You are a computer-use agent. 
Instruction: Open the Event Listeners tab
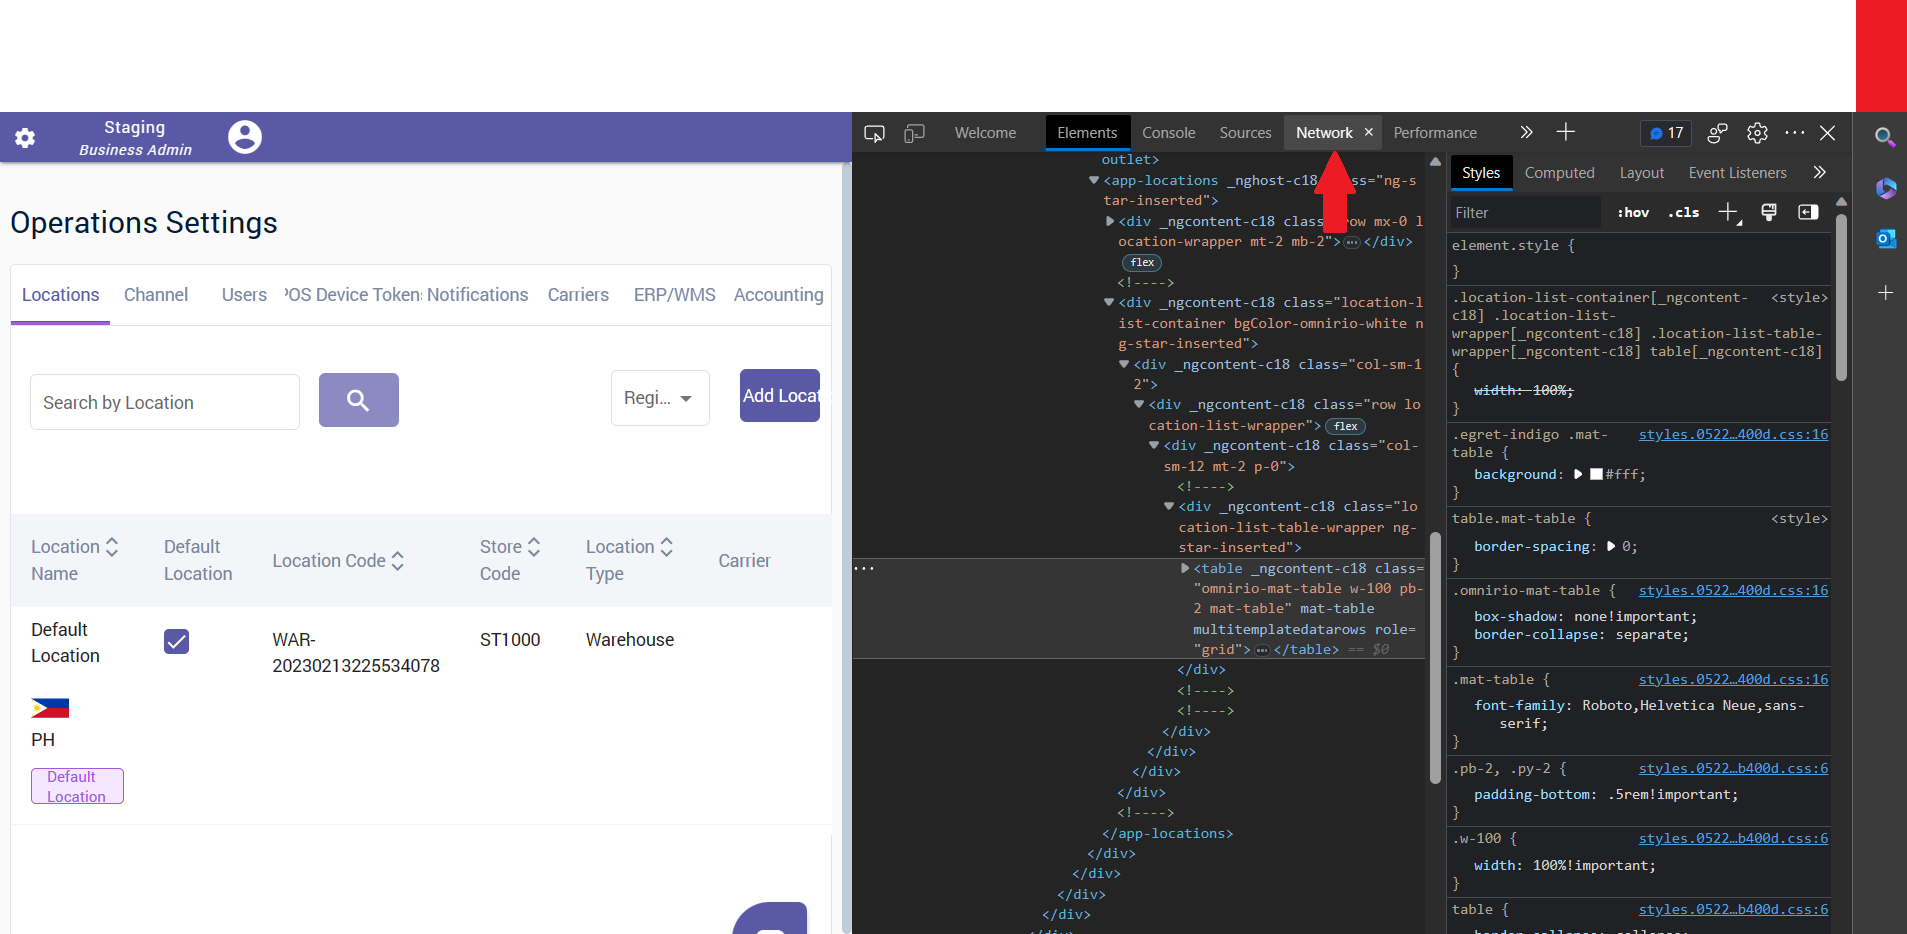(1737, 173)
